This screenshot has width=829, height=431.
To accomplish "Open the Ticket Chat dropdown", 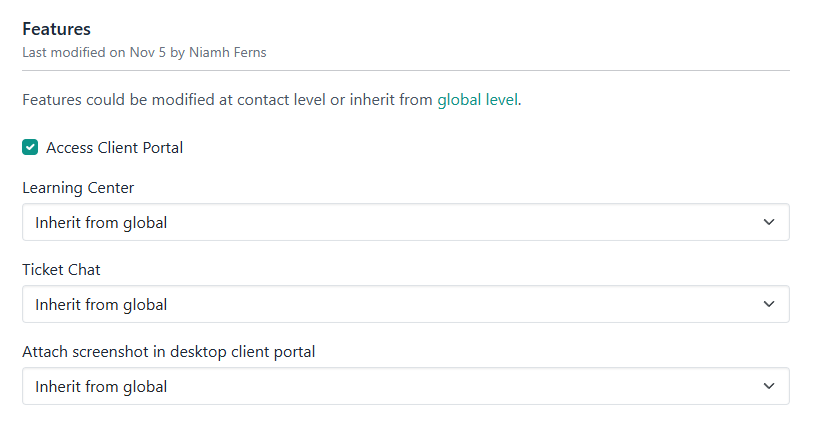I will [x=405, y=304].
